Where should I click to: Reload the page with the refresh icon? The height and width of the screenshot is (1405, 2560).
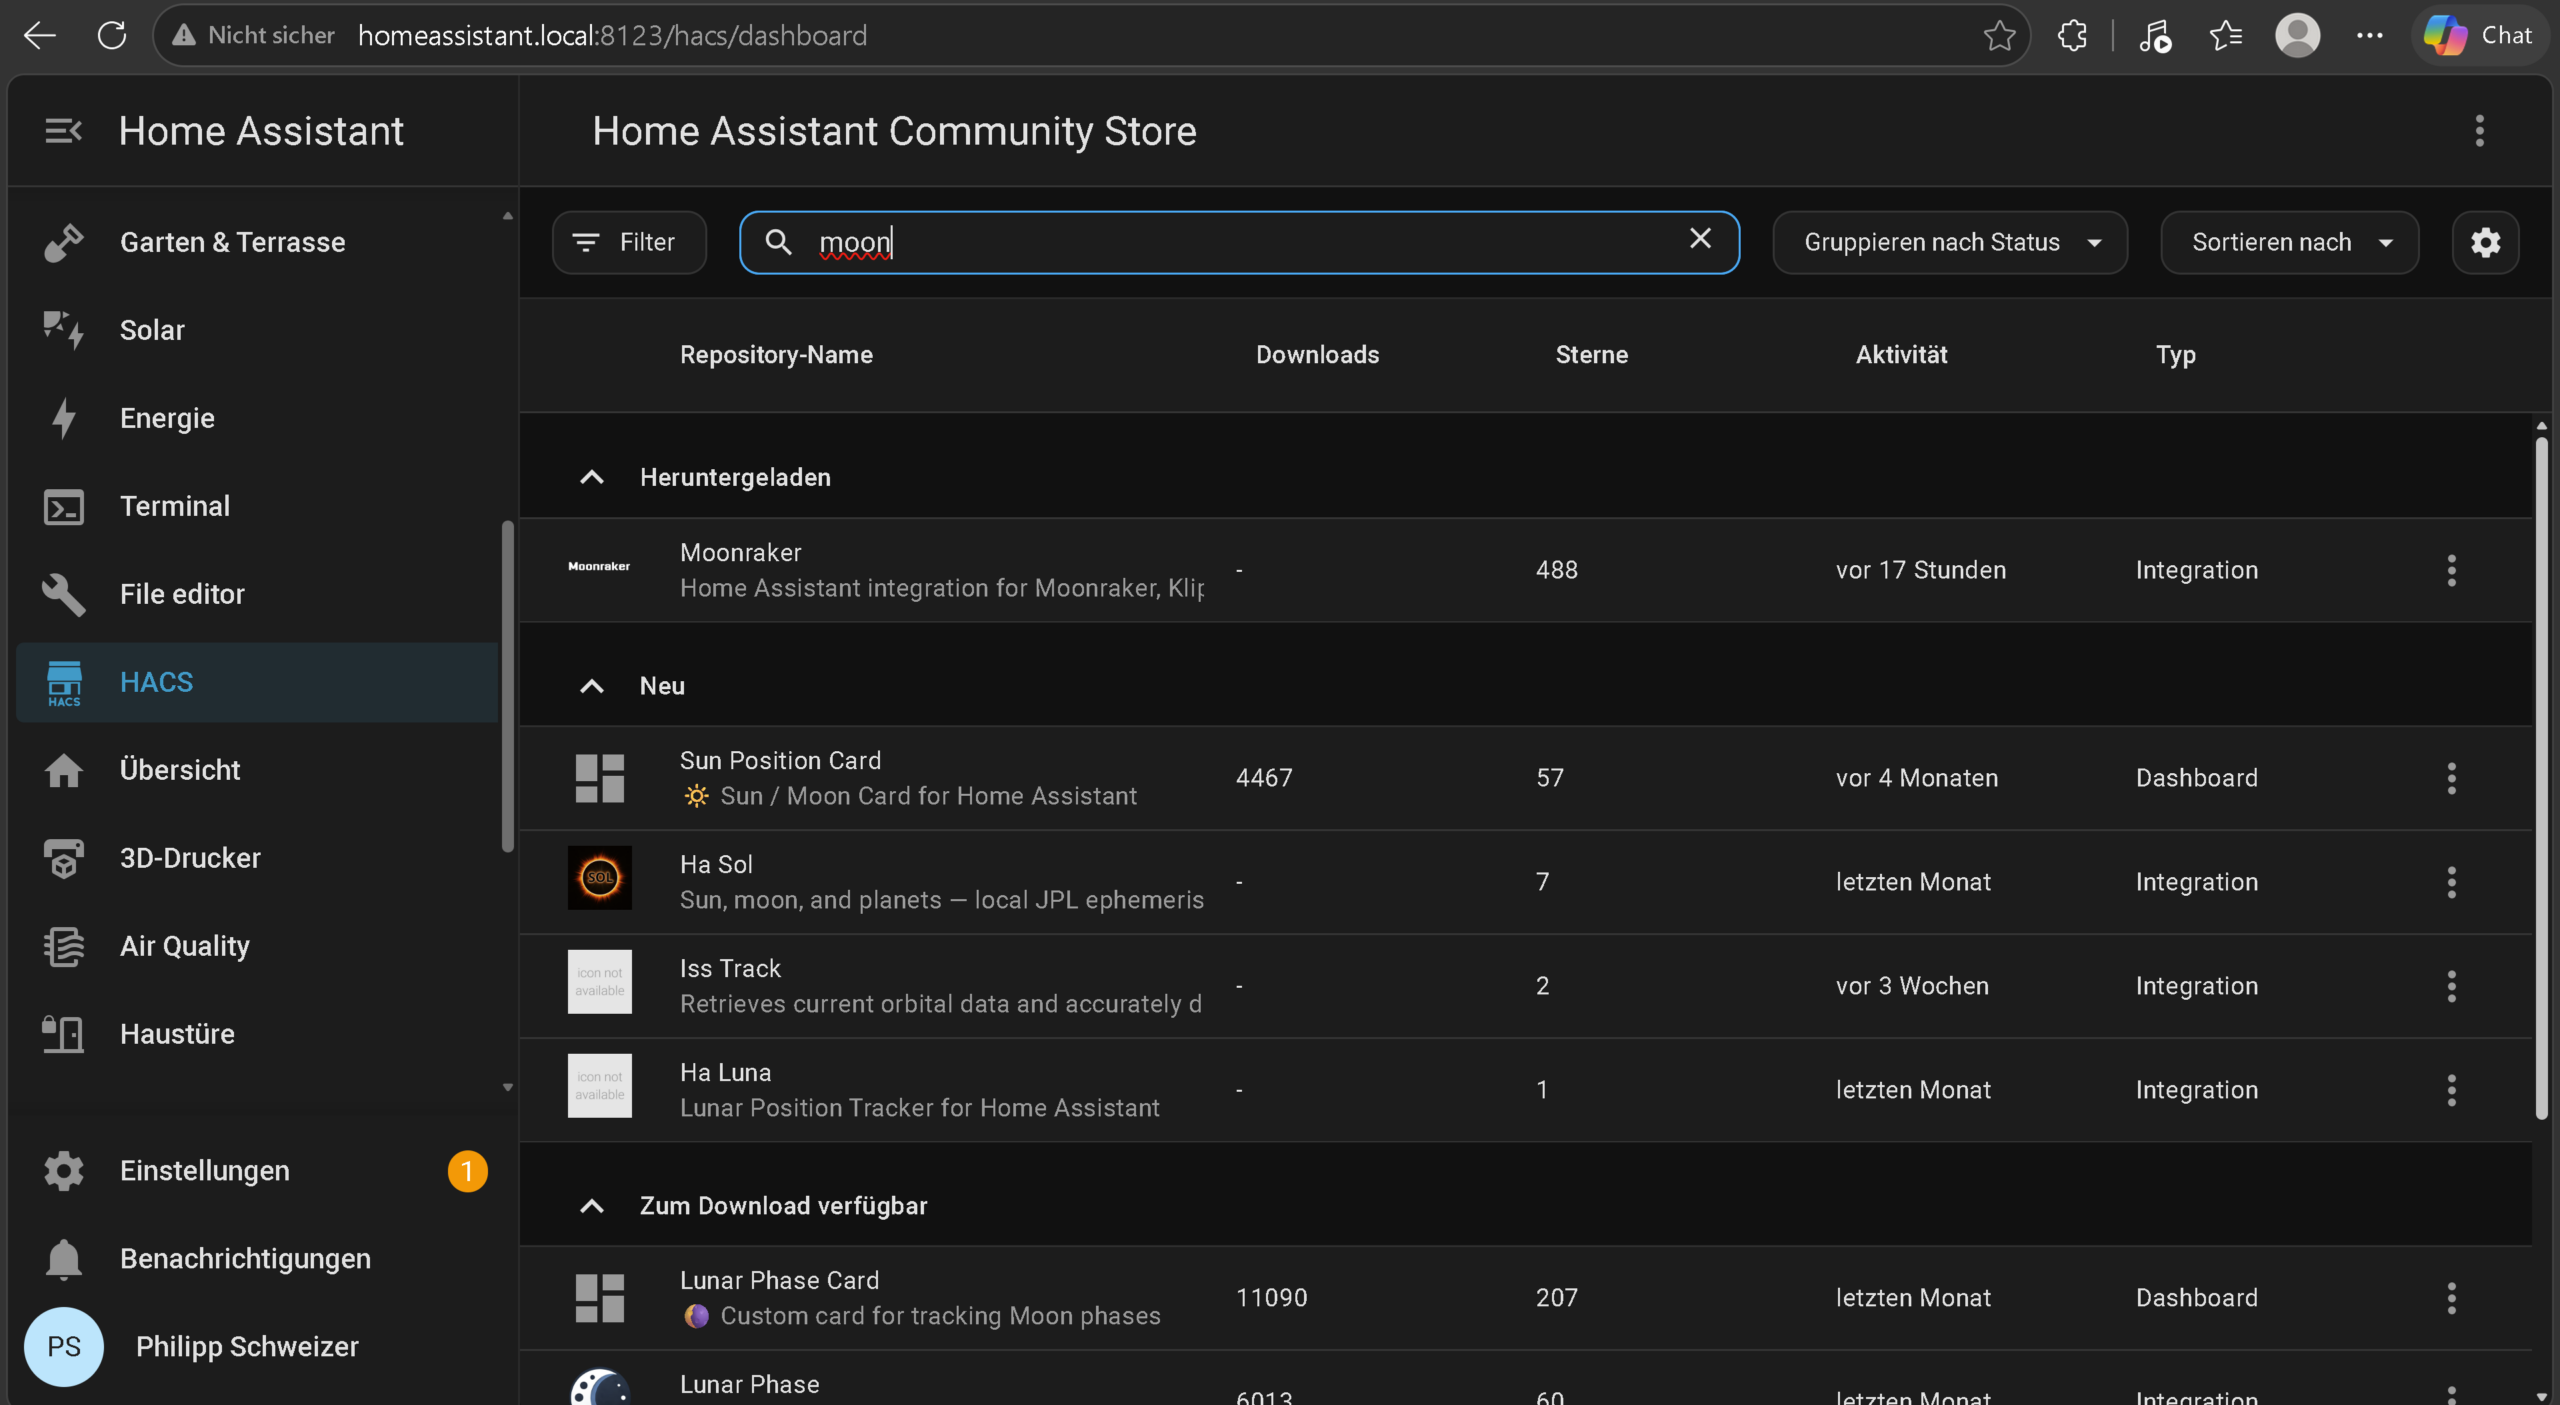tap(112, 36)
